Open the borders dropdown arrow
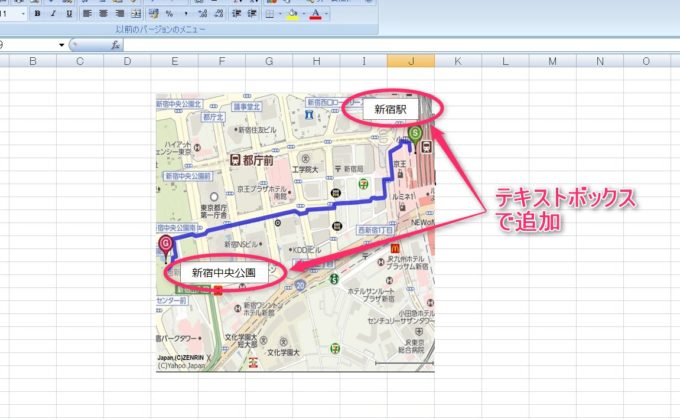 [280, 14]
